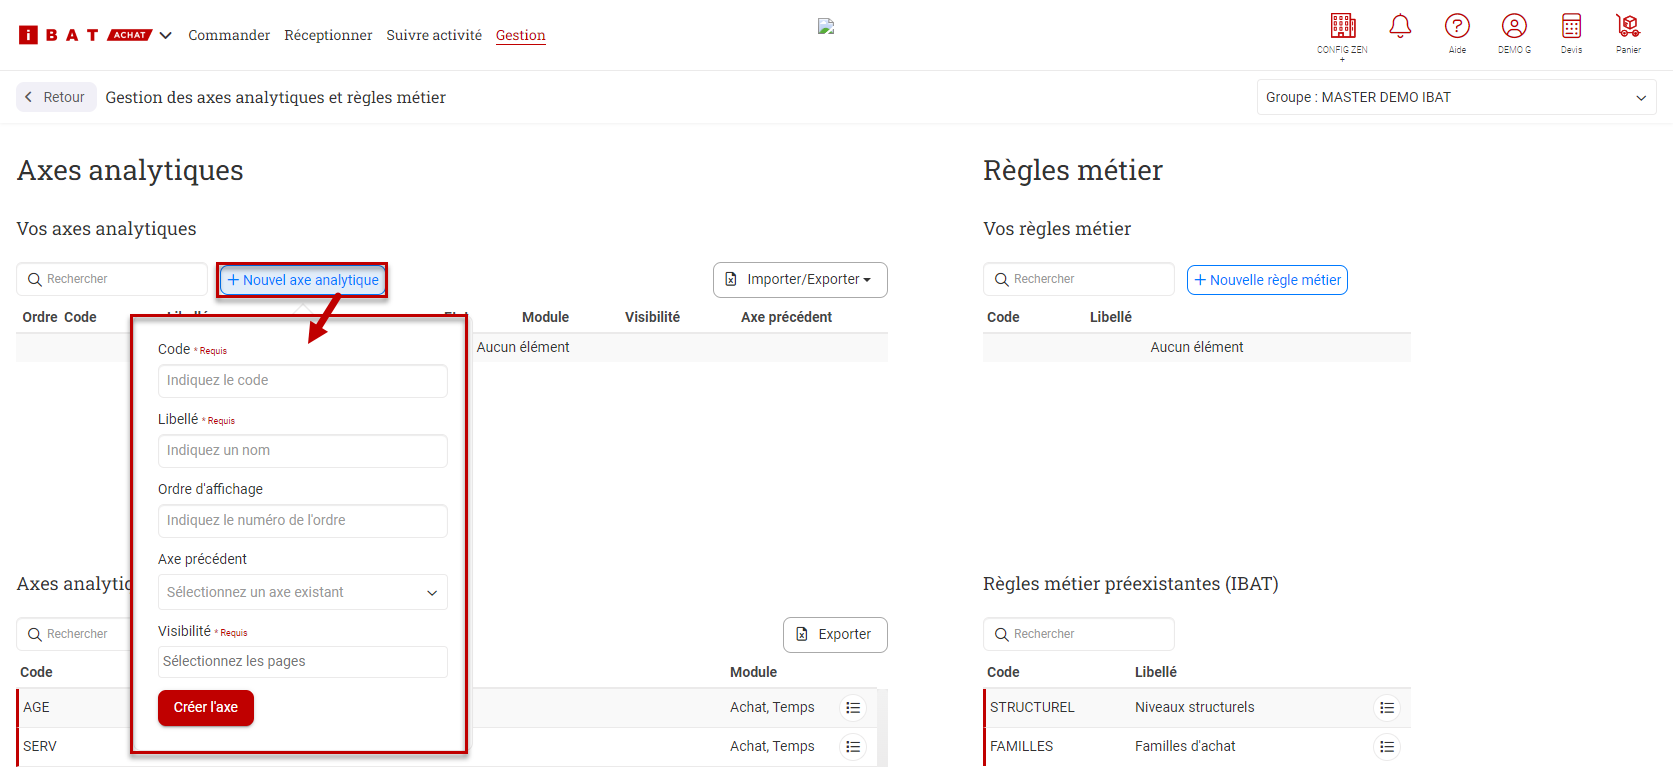1673x767 pixels.
Task: Click the list icon on the AGE row
Action: (853, 708)
